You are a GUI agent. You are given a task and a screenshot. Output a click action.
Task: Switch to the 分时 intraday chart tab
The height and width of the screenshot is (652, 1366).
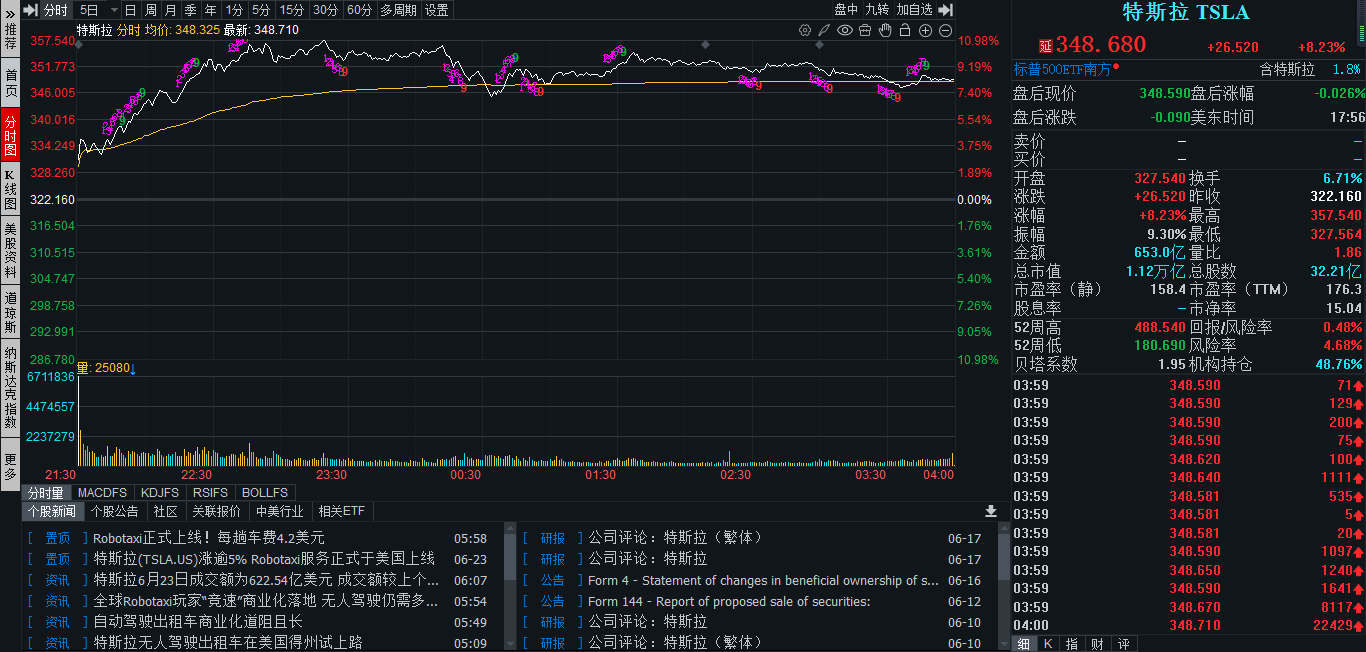(55, 10)
